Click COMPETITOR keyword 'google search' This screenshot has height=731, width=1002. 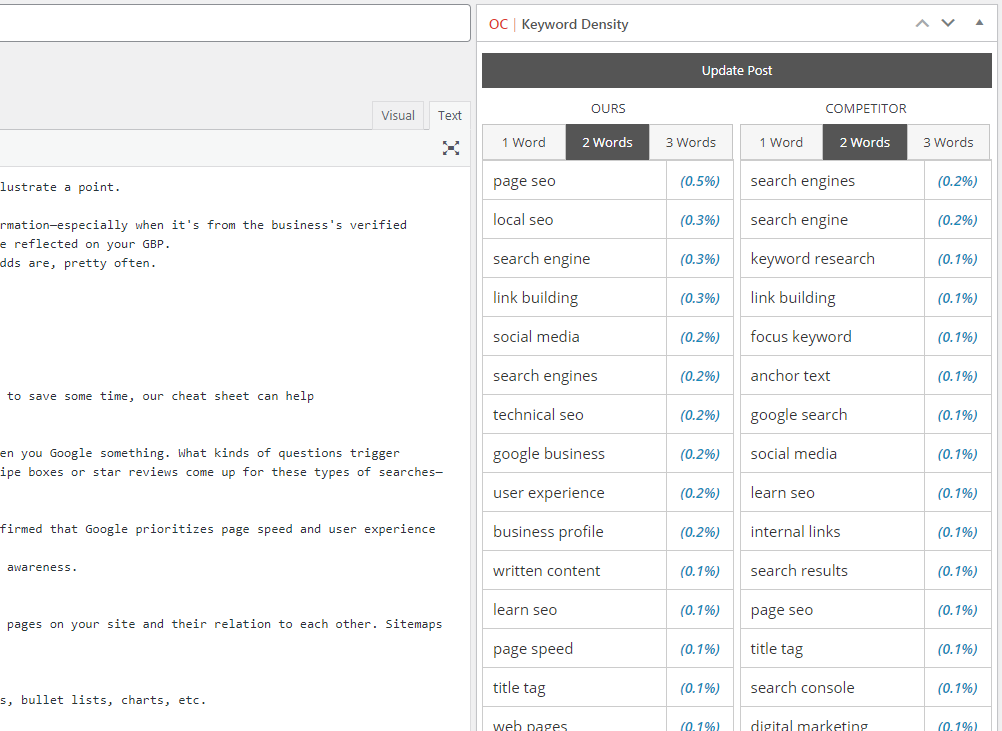point(798,415)
